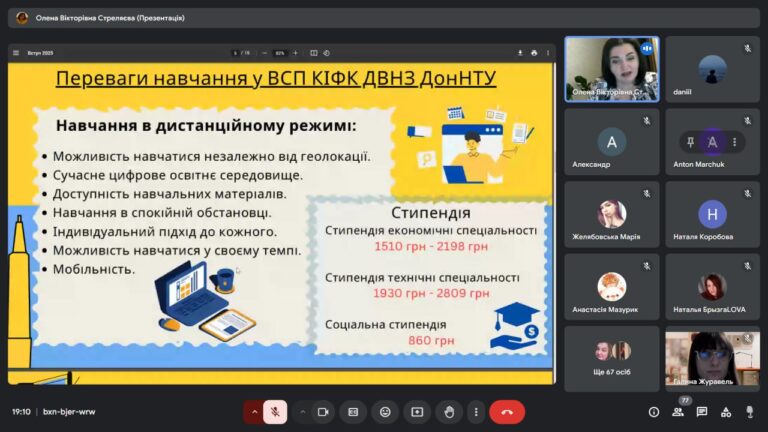Show people panel with 77 participants
This screenshot has height=432, width=768.
[x=678, y=412]
